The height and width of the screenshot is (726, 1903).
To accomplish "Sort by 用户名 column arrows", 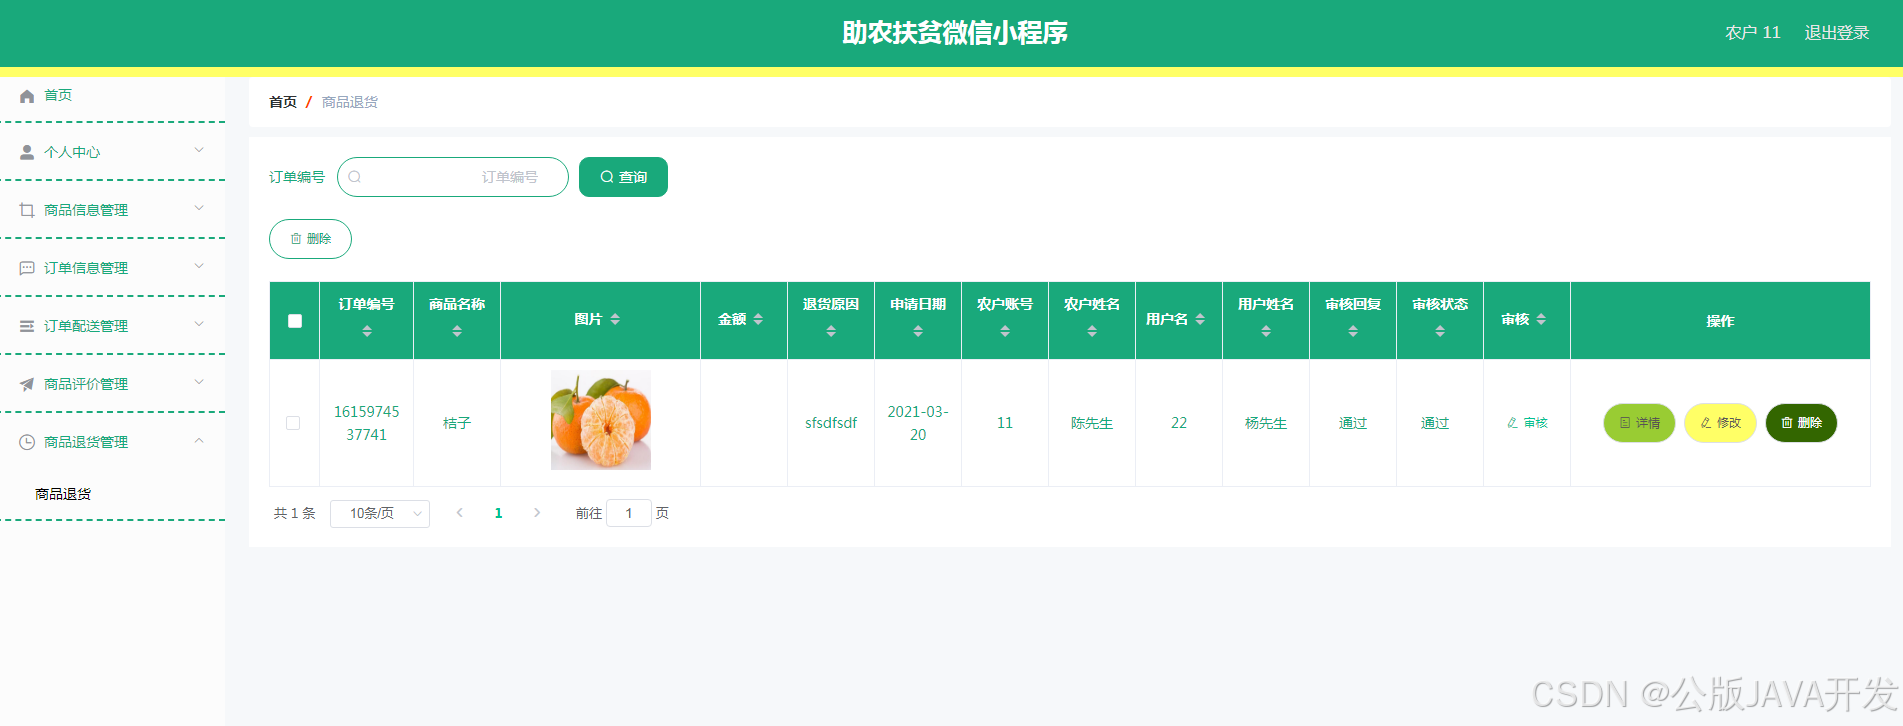I will click(1200, 319).
